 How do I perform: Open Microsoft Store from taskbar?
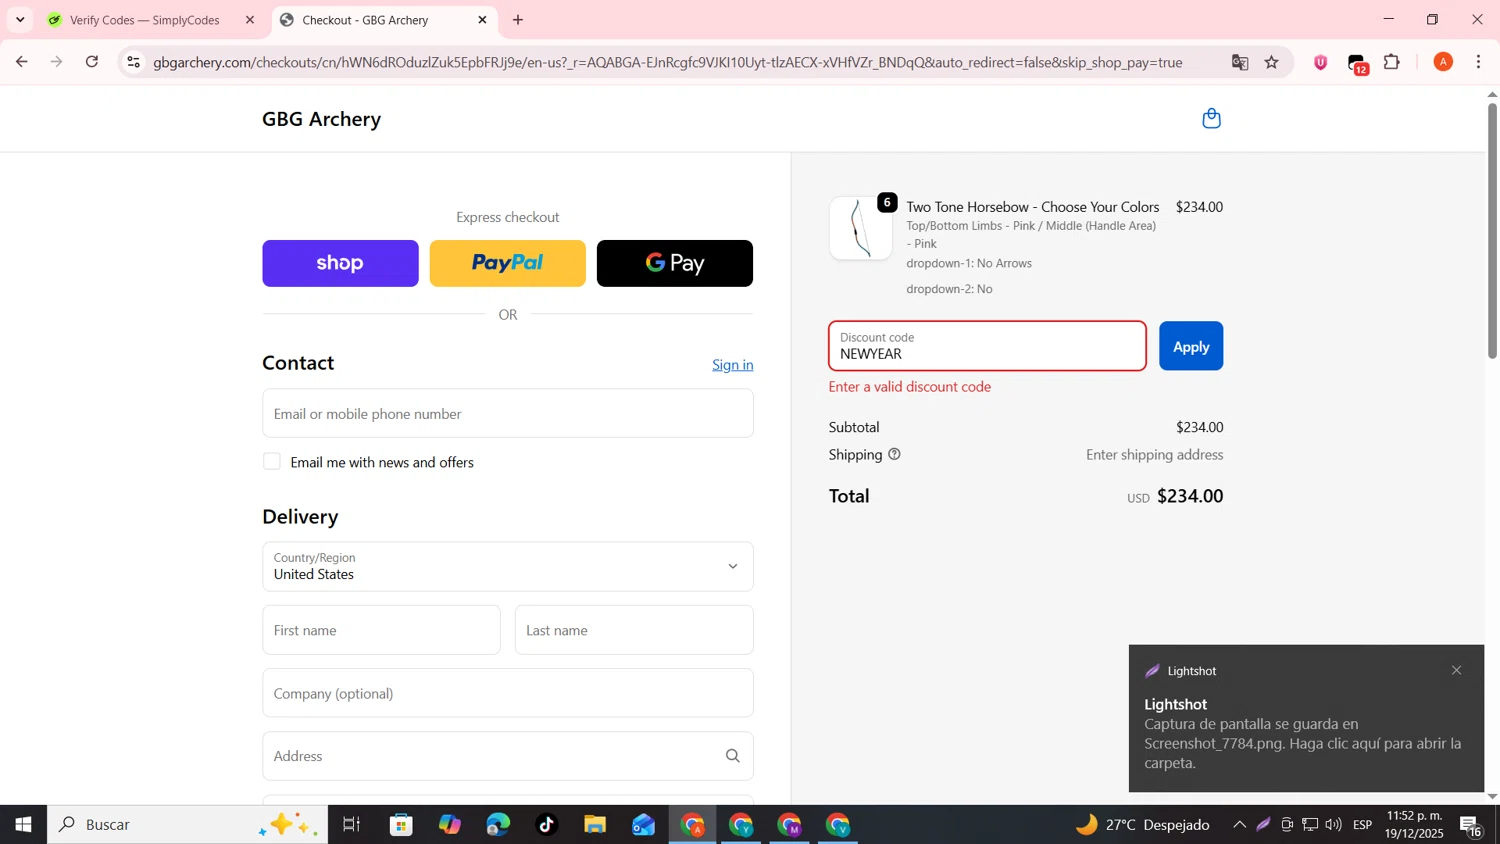pos(402,825)
